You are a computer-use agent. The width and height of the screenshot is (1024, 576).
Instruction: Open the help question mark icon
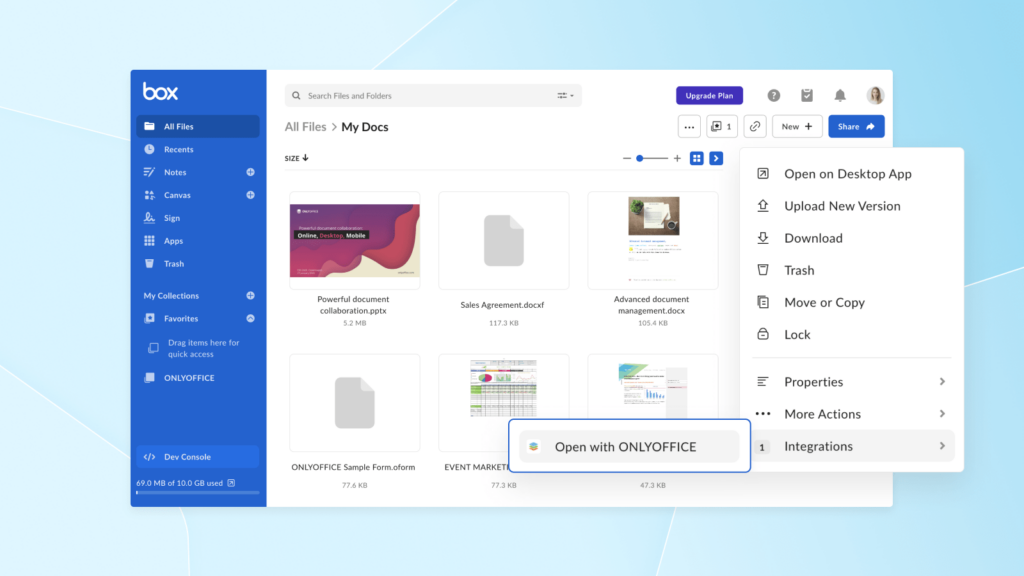[773, 95]
